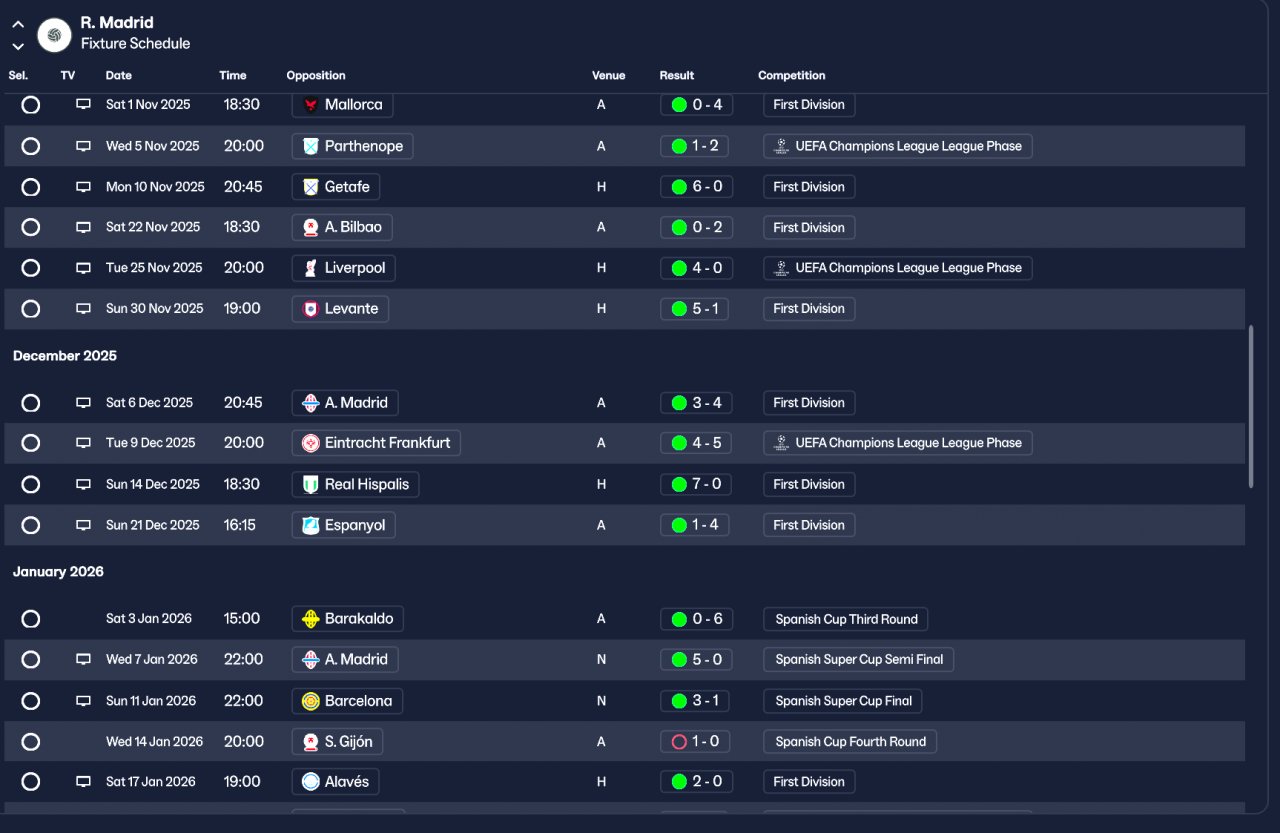Screen dimensions: 1280x833
Task: Click the December 2025 month heading
Action: point(65,356)
